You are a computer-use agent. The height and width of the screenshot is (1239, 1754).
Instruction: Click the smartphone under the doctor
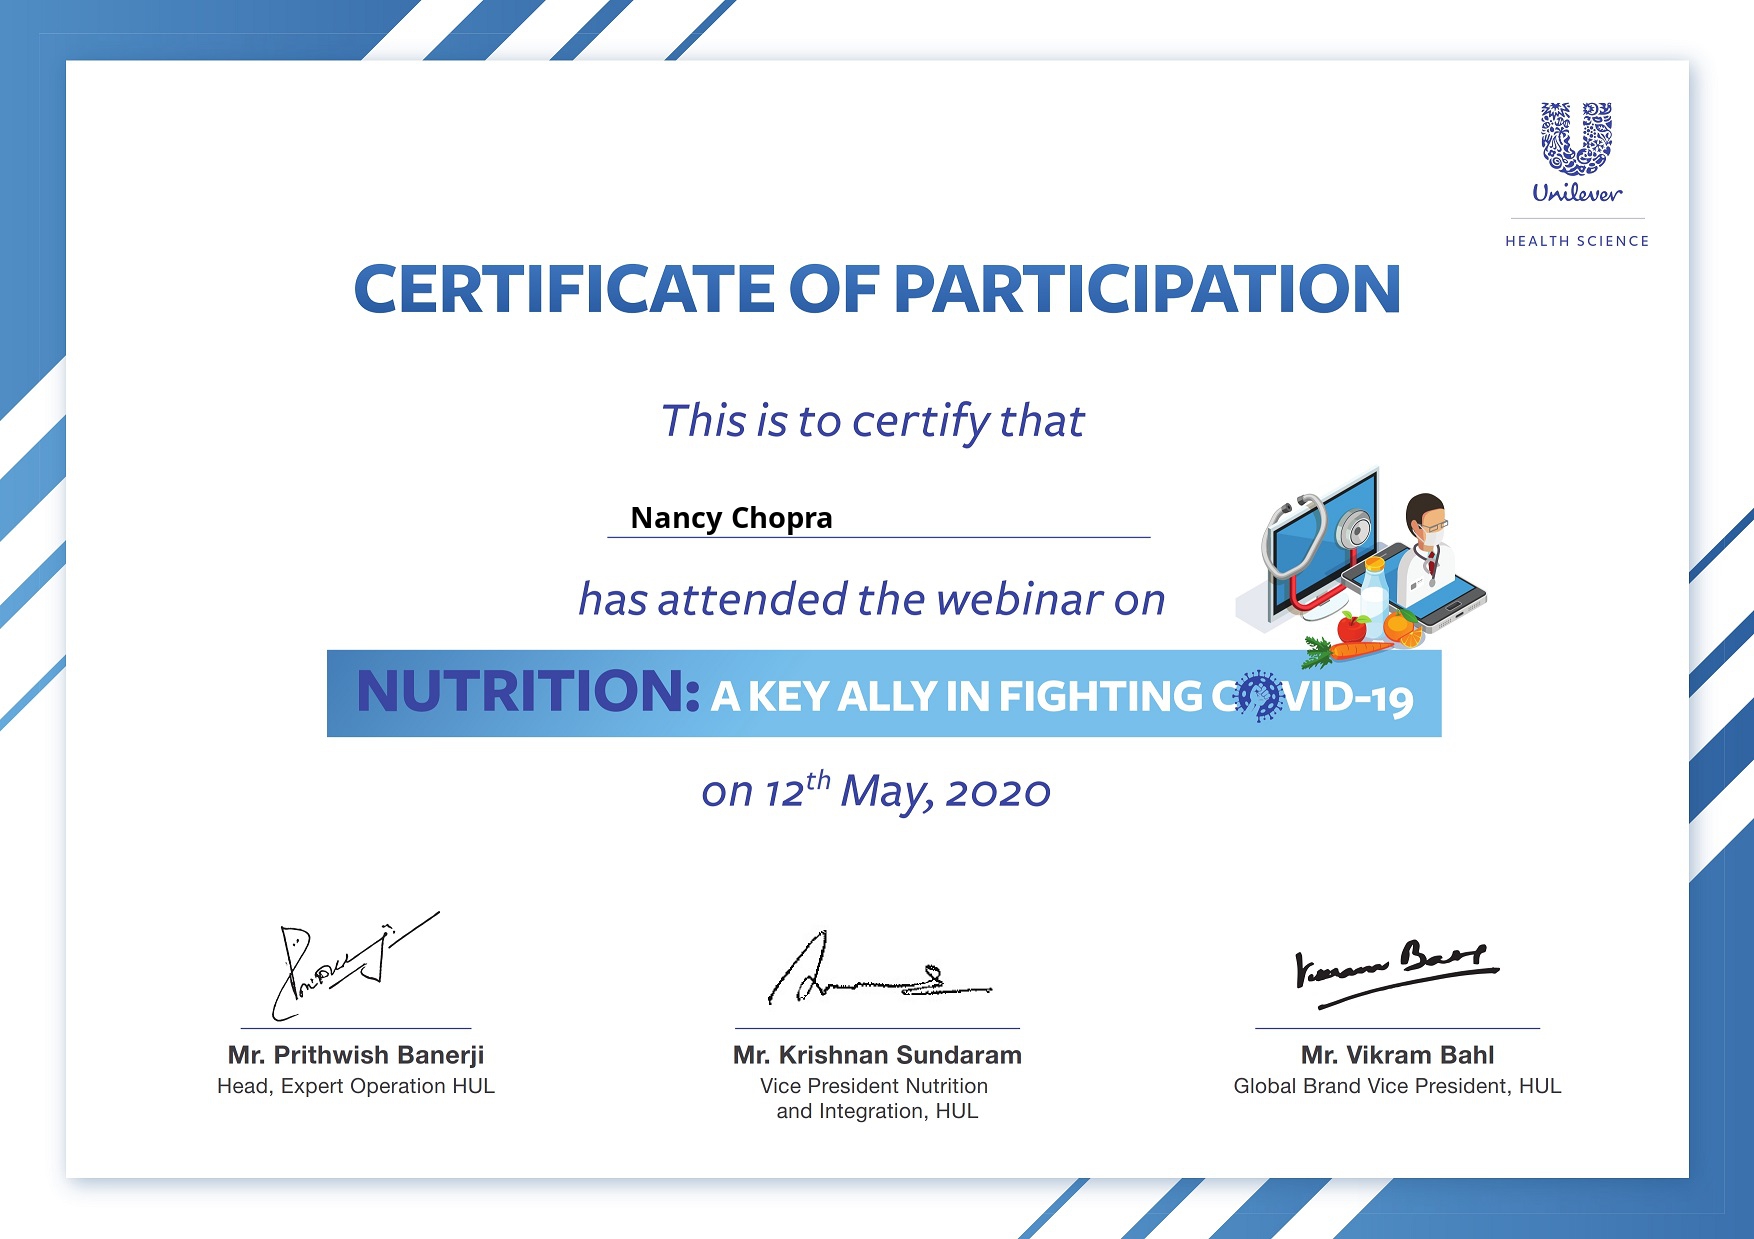[1450, 602]
